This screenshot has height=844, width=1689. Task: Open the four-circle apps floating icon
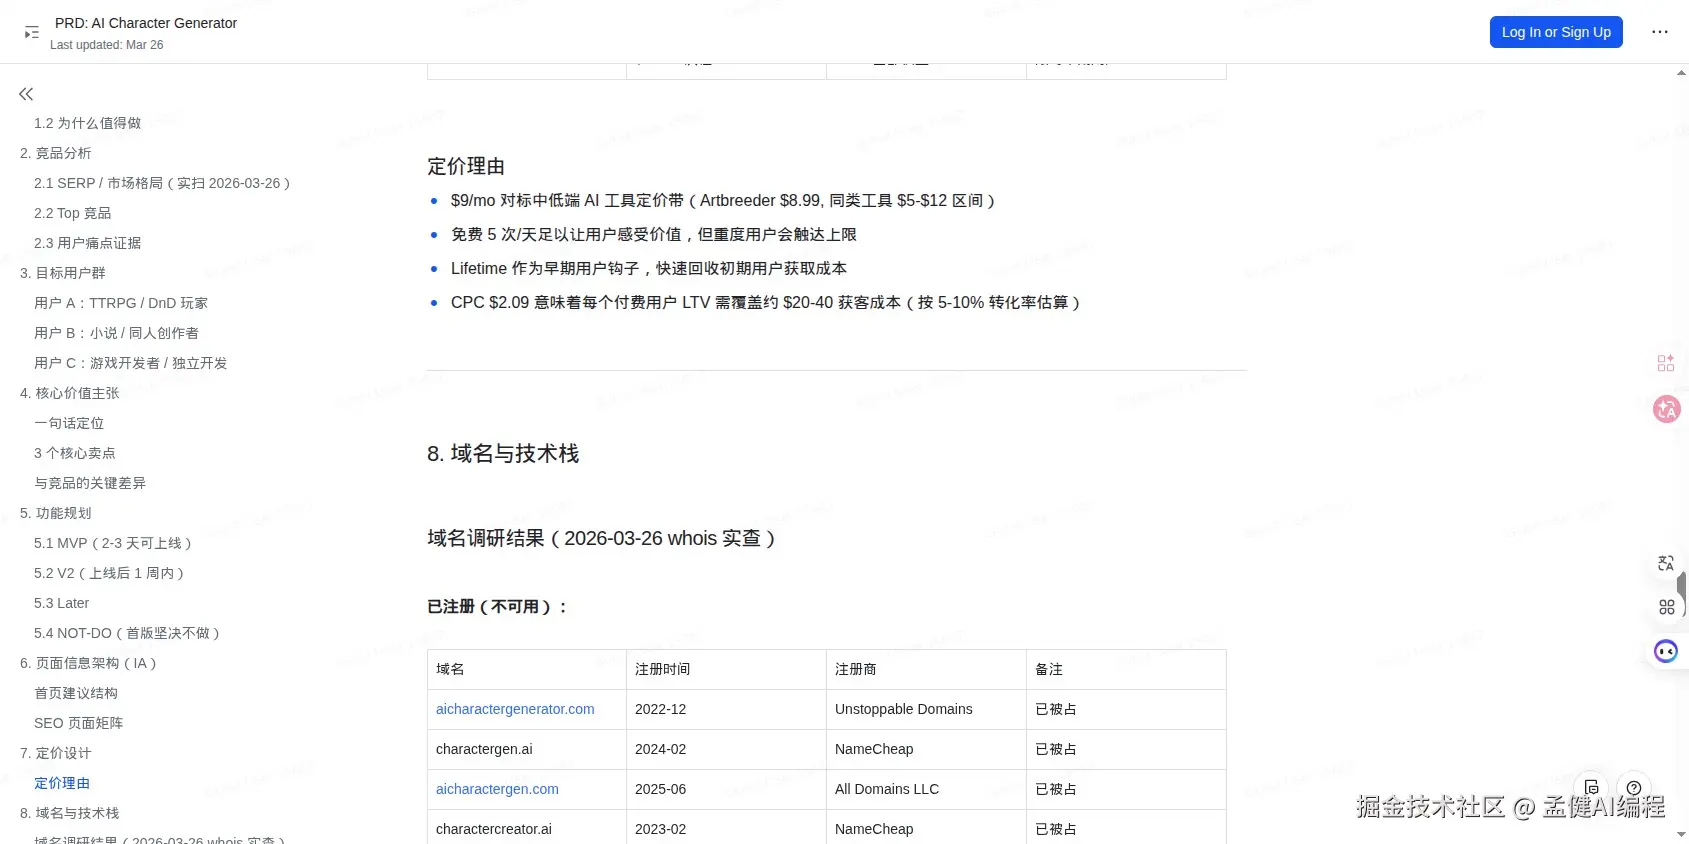tap(1666, 607)
